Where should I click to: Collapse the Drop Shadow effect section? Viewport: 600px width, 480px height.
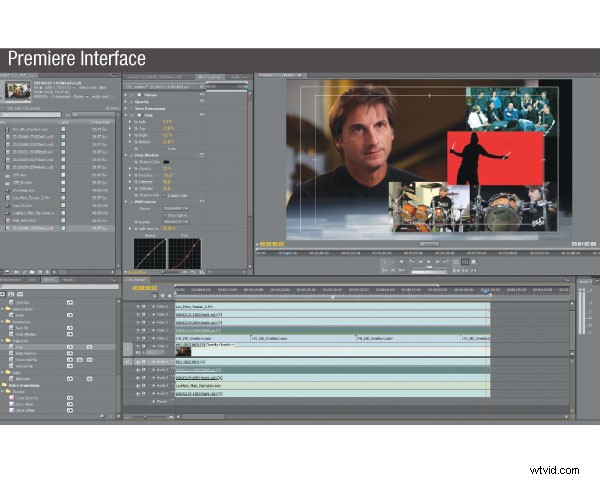coord(126,155)
